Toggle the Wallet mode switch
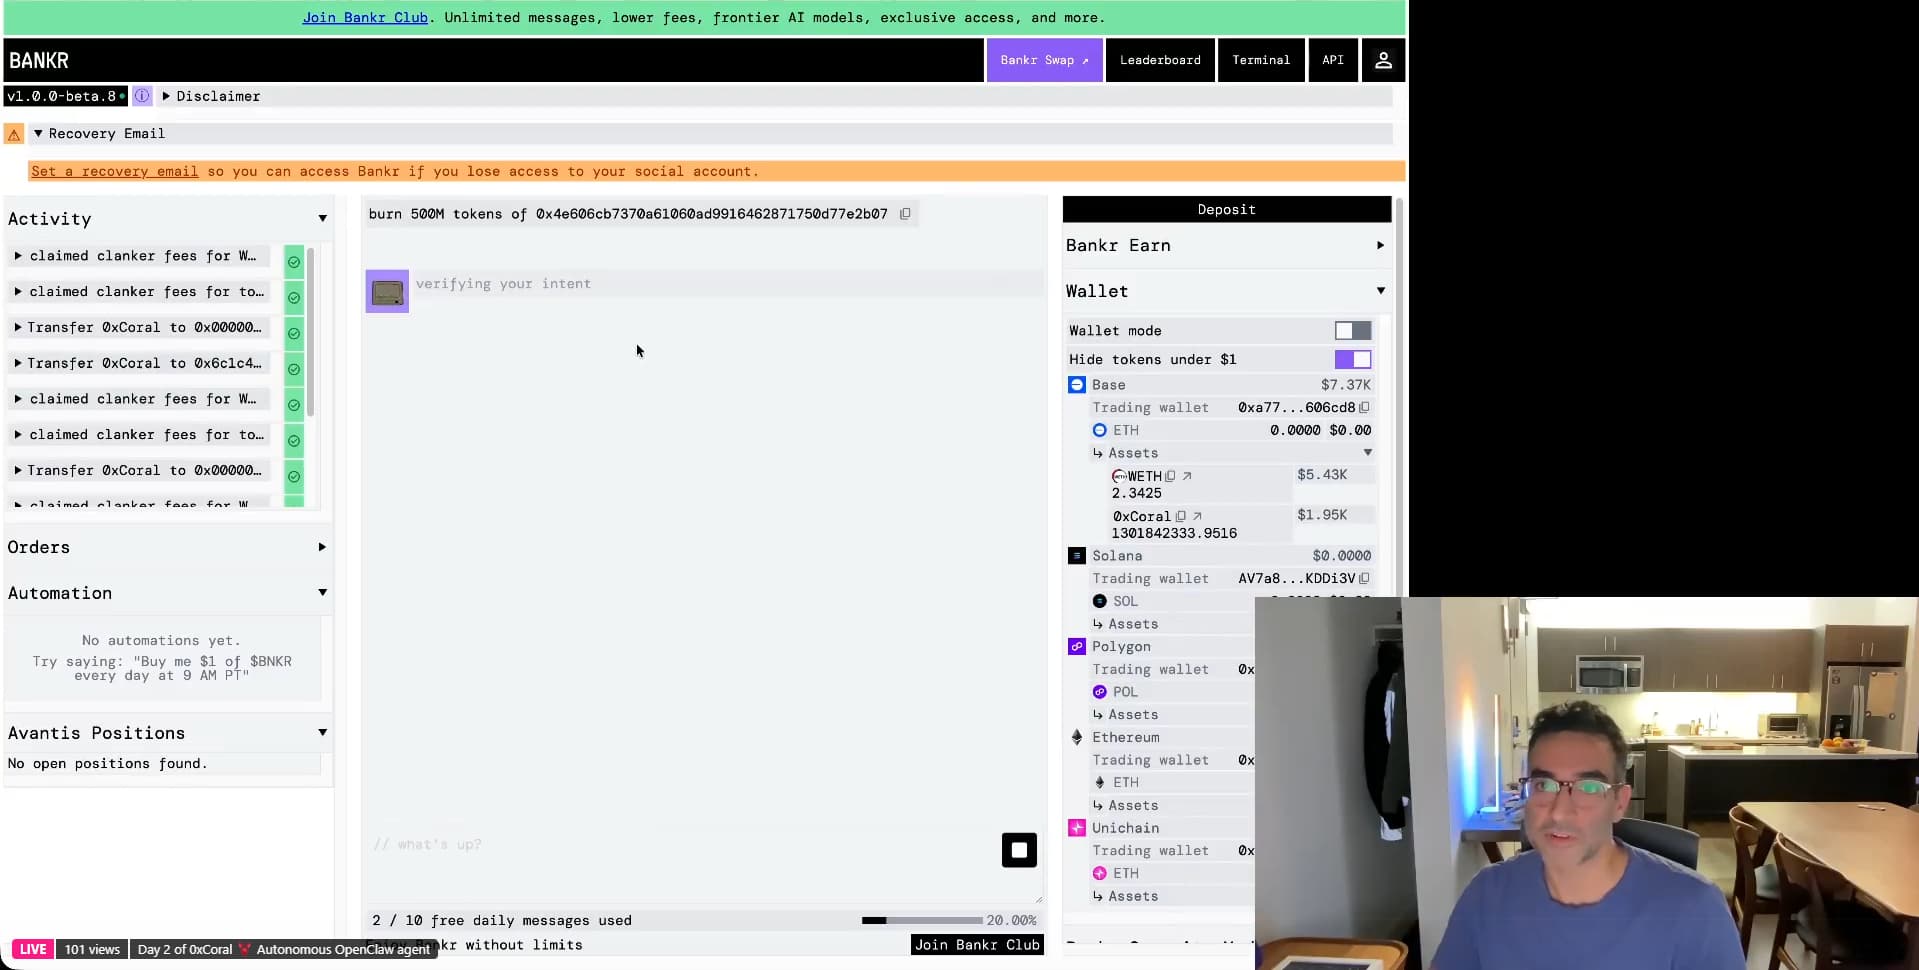The image size is (1919, 970). tap(1353, 330)
